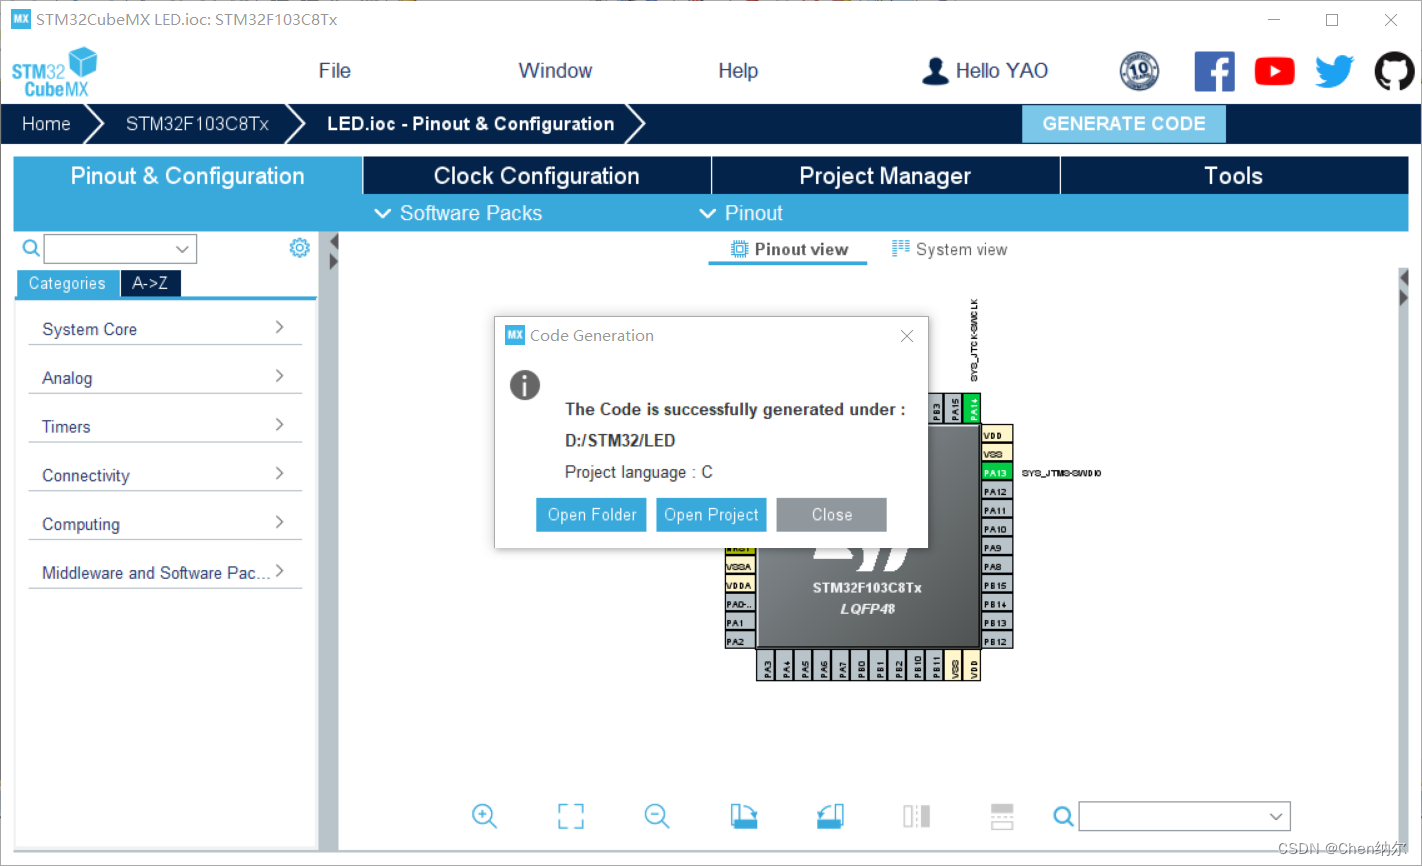Open the Help menu

[x=738, y=71]
